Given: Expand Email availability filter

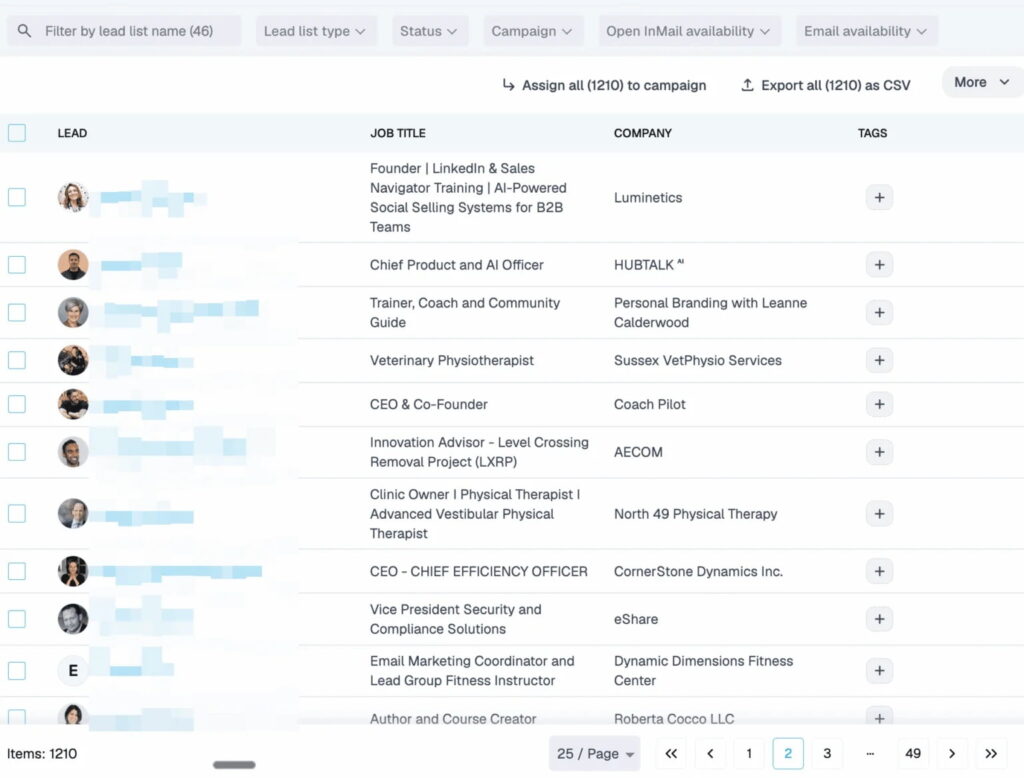Looking at the screenshot, I should click(x=866, y=31).
